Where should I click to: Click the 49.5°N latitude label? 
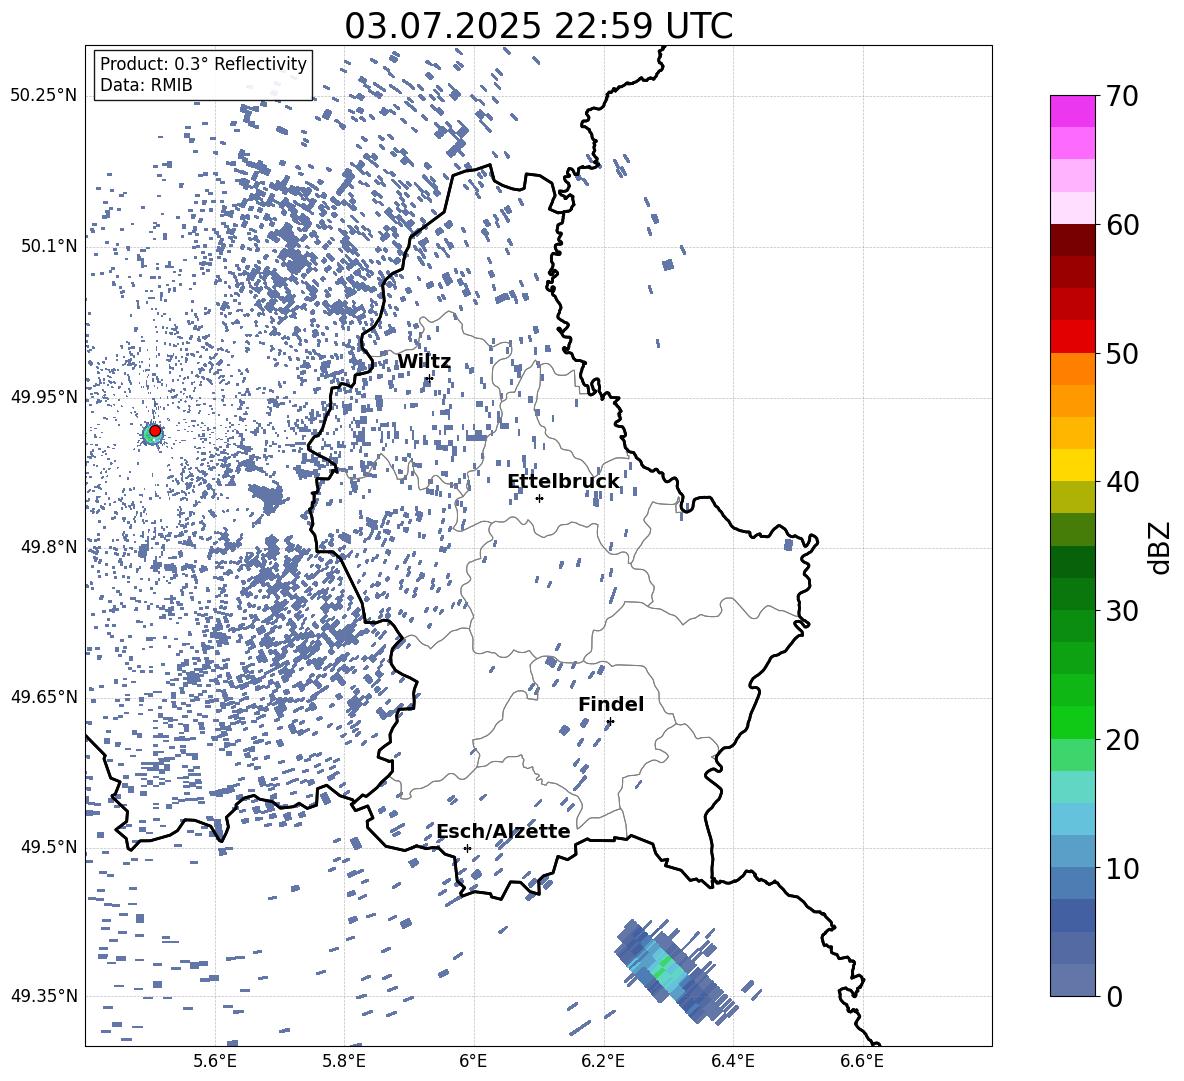49,847
